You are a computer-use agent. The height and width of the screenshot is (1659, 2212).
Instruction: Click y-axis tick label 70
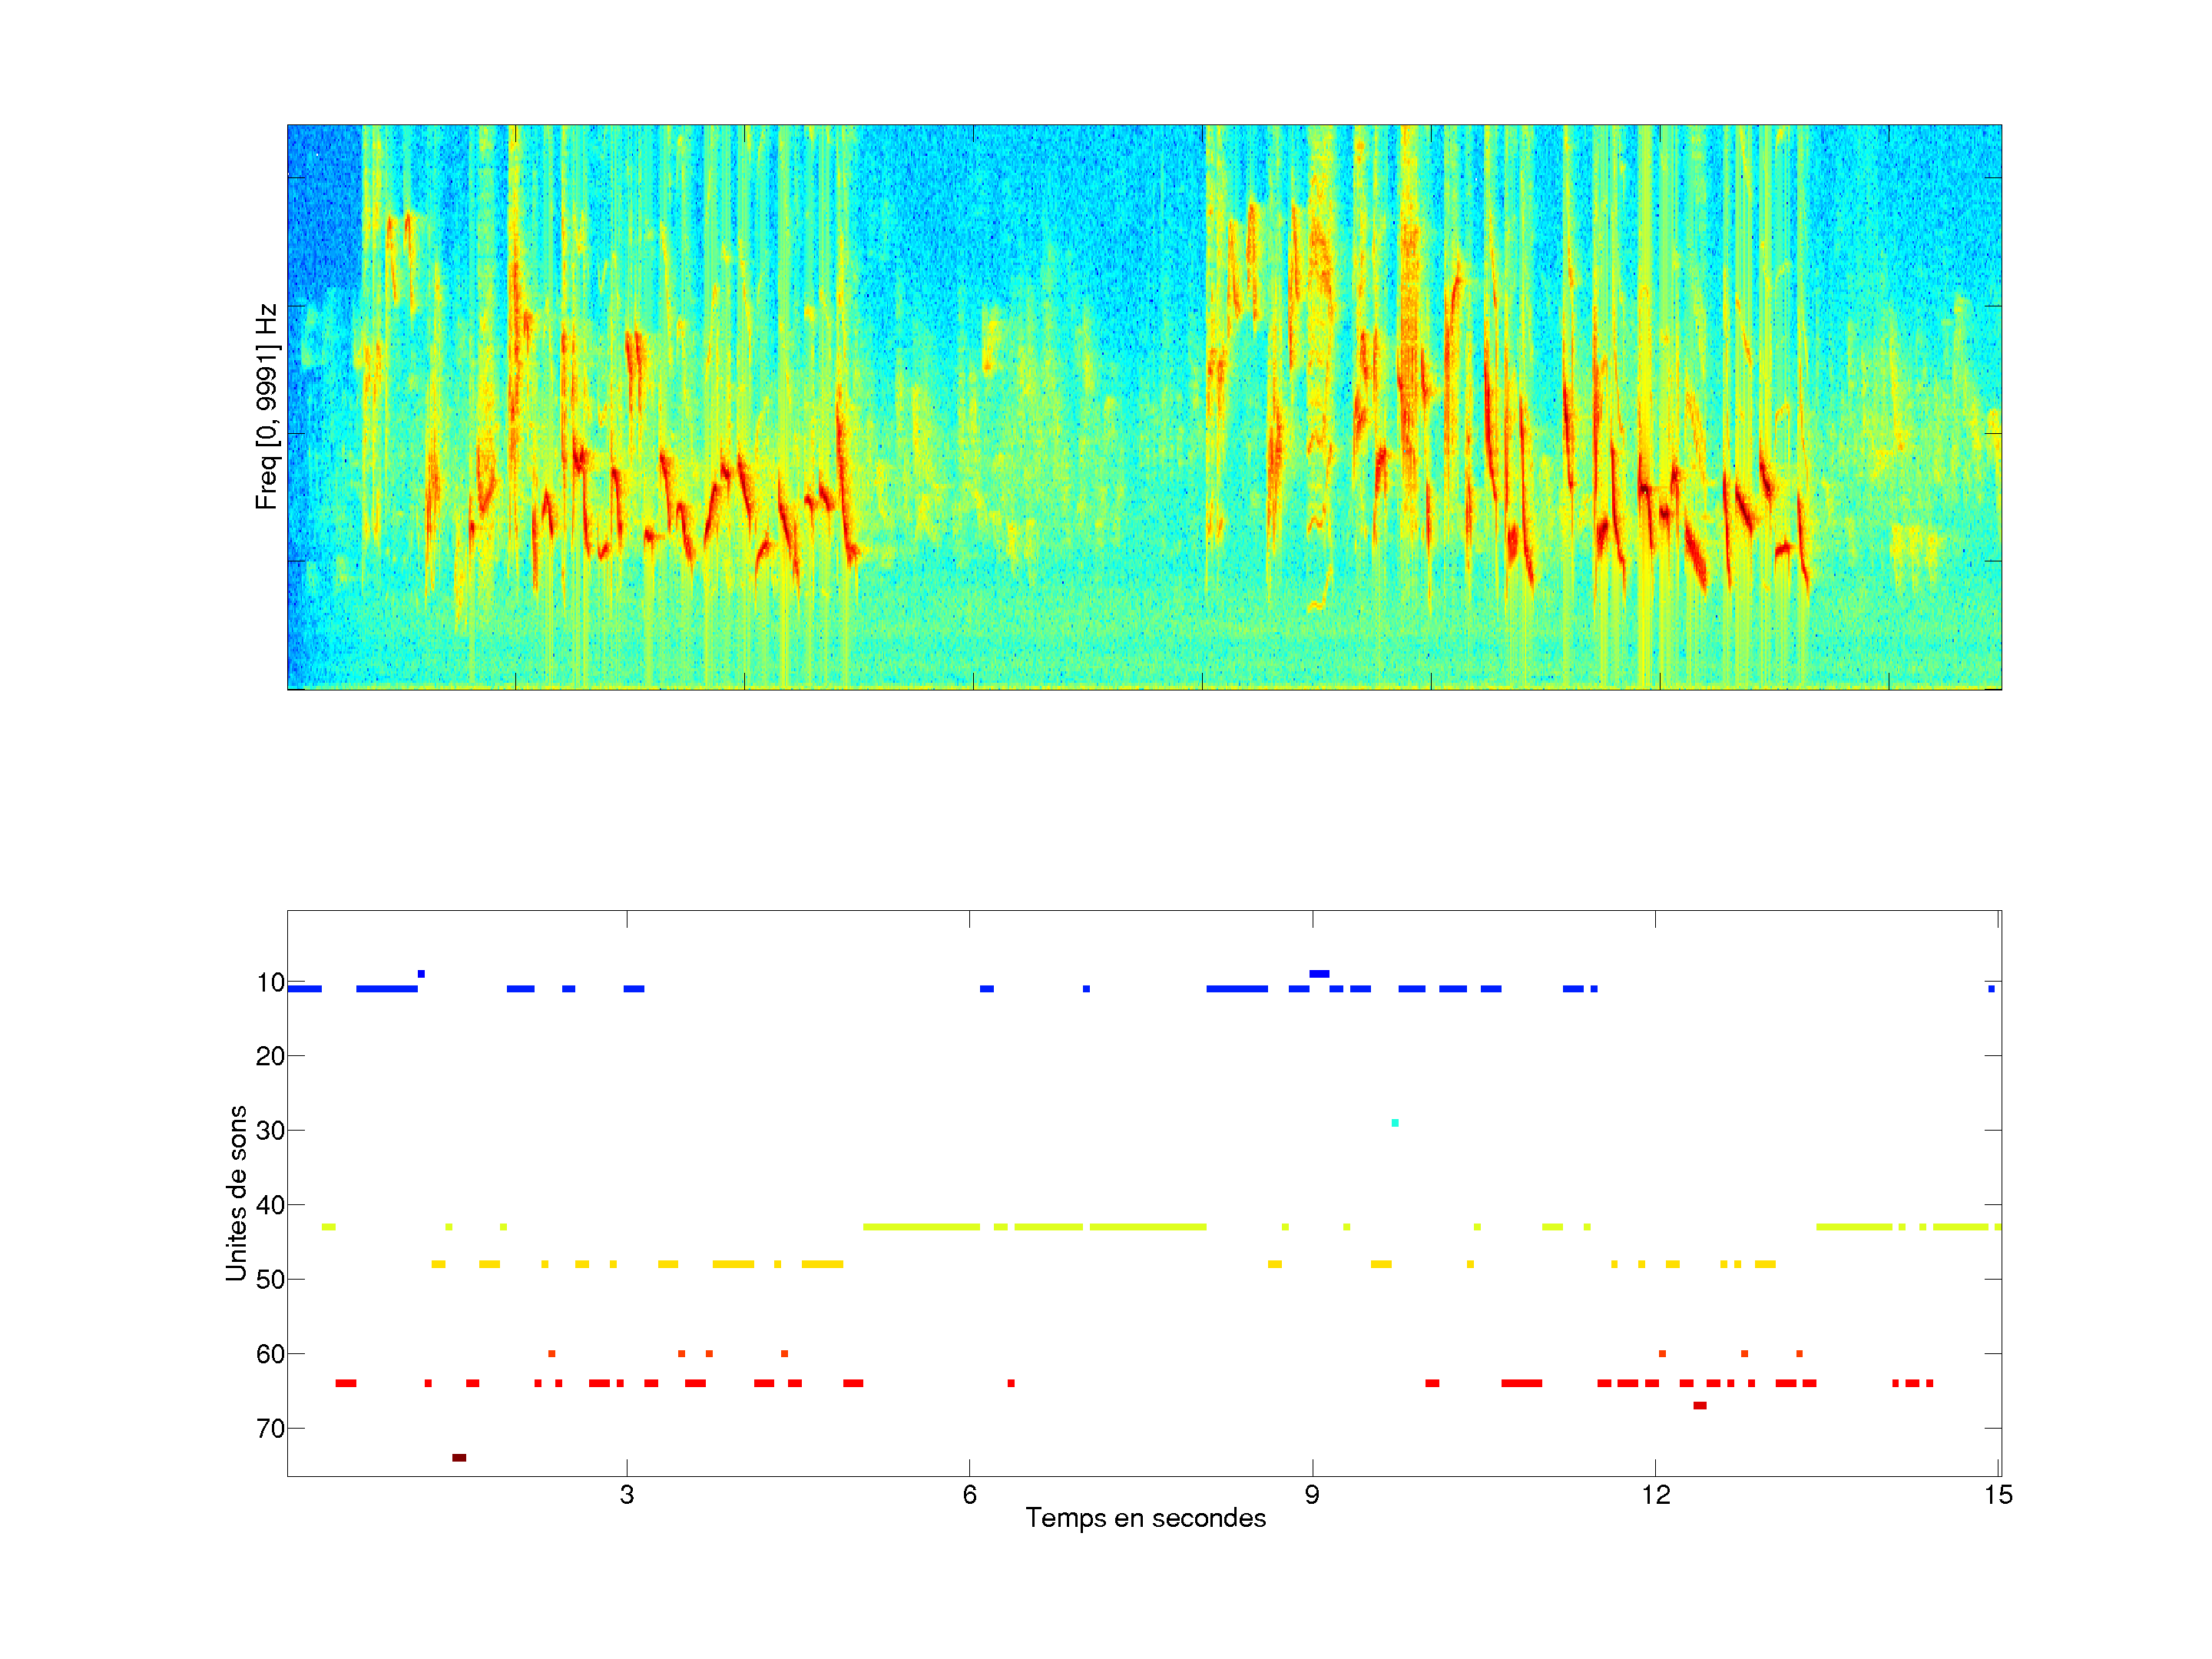pos(270,1428)
